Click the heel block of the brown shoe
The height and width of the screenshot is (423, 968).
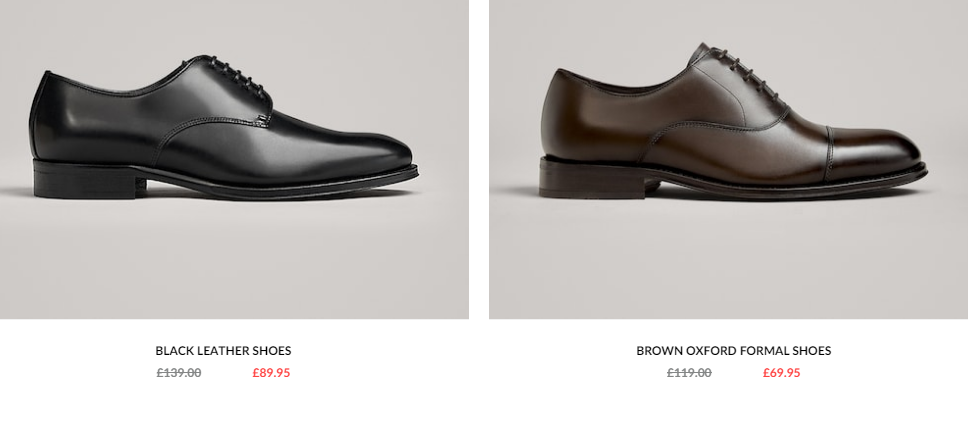click(593, 181)
